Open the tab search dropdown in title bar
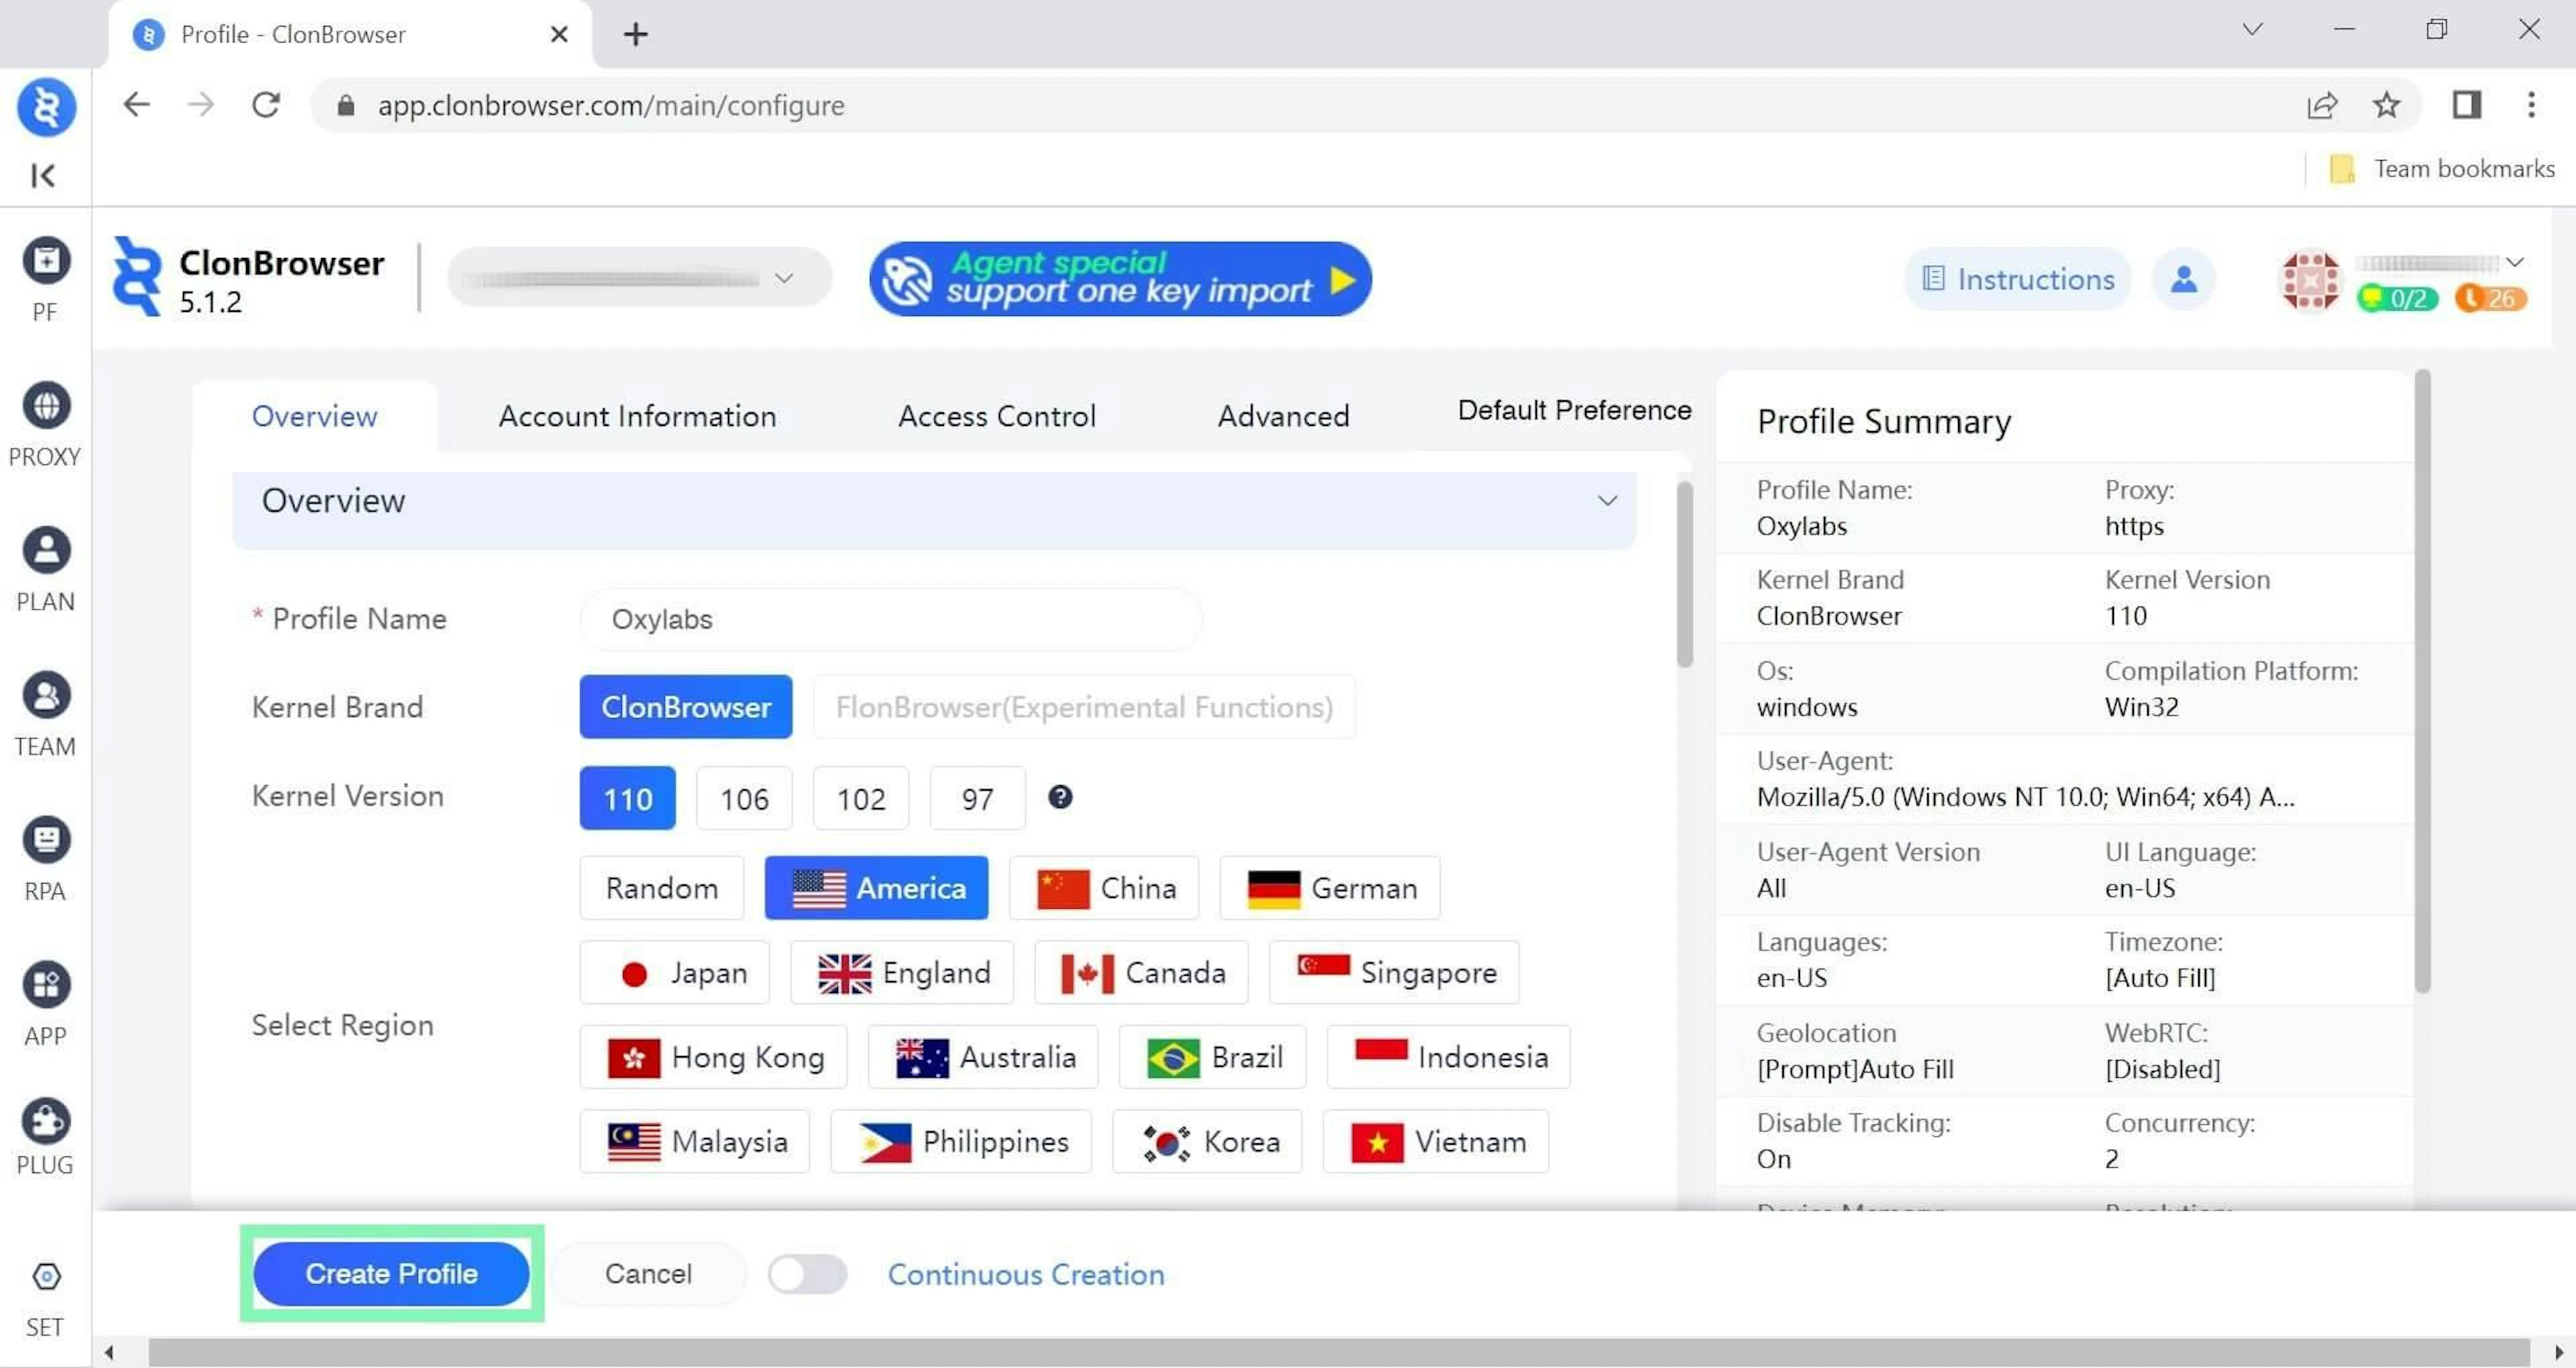Image resolution: width=2576 pixels, height=1368 pixels. (x=2252, y=30)
